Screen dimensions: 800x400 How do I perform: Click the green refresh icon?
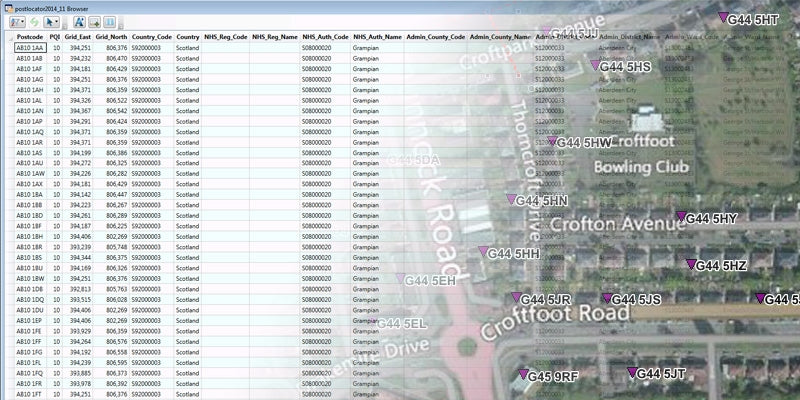click(35, 22)
